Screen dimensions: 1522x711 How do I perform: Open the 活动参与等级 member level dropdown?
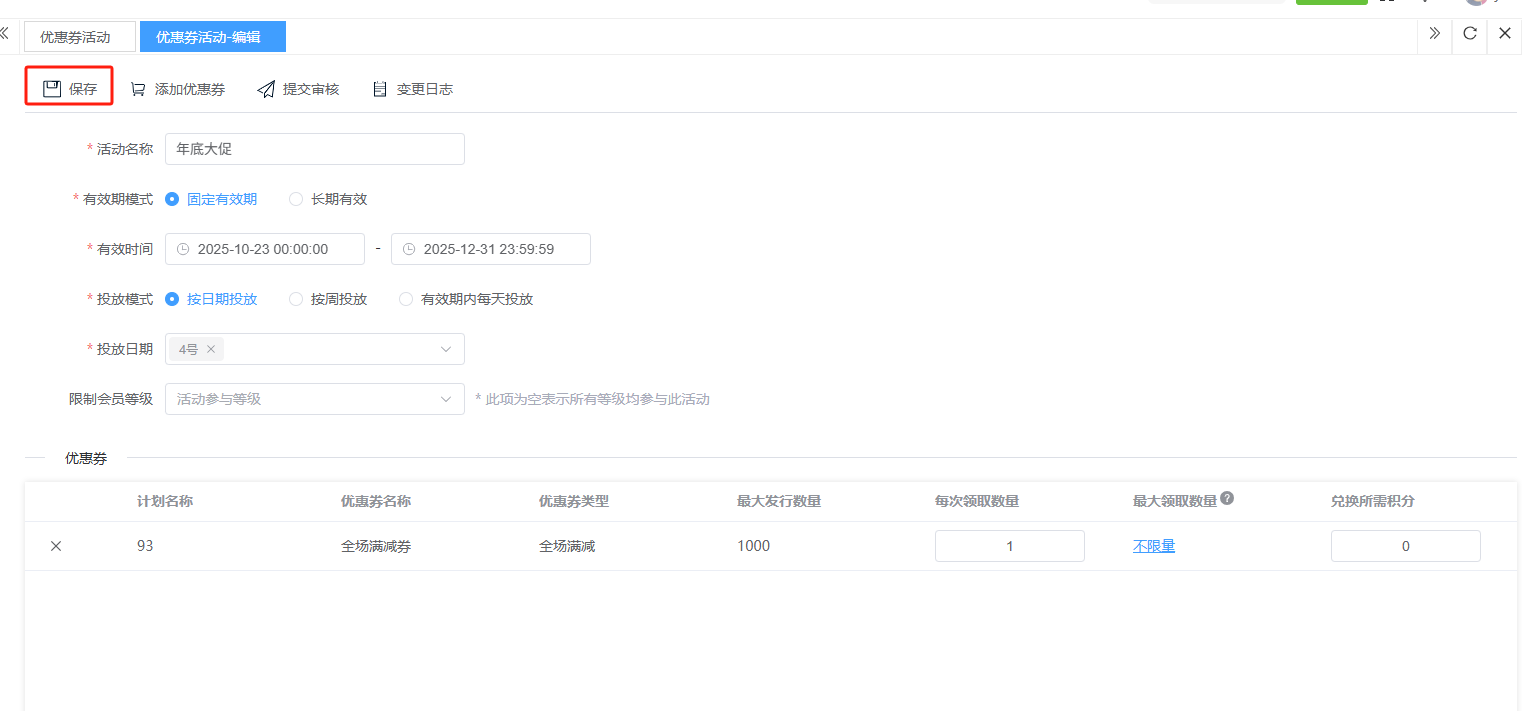445,399
